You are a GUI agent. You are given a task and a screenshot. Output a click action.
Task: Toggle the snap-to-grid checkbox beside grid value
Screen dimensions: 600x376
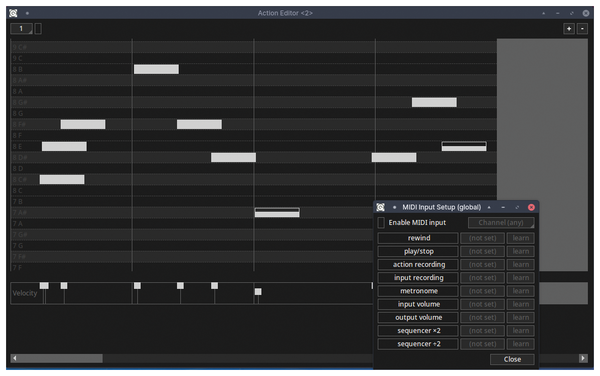pos(38,29)
